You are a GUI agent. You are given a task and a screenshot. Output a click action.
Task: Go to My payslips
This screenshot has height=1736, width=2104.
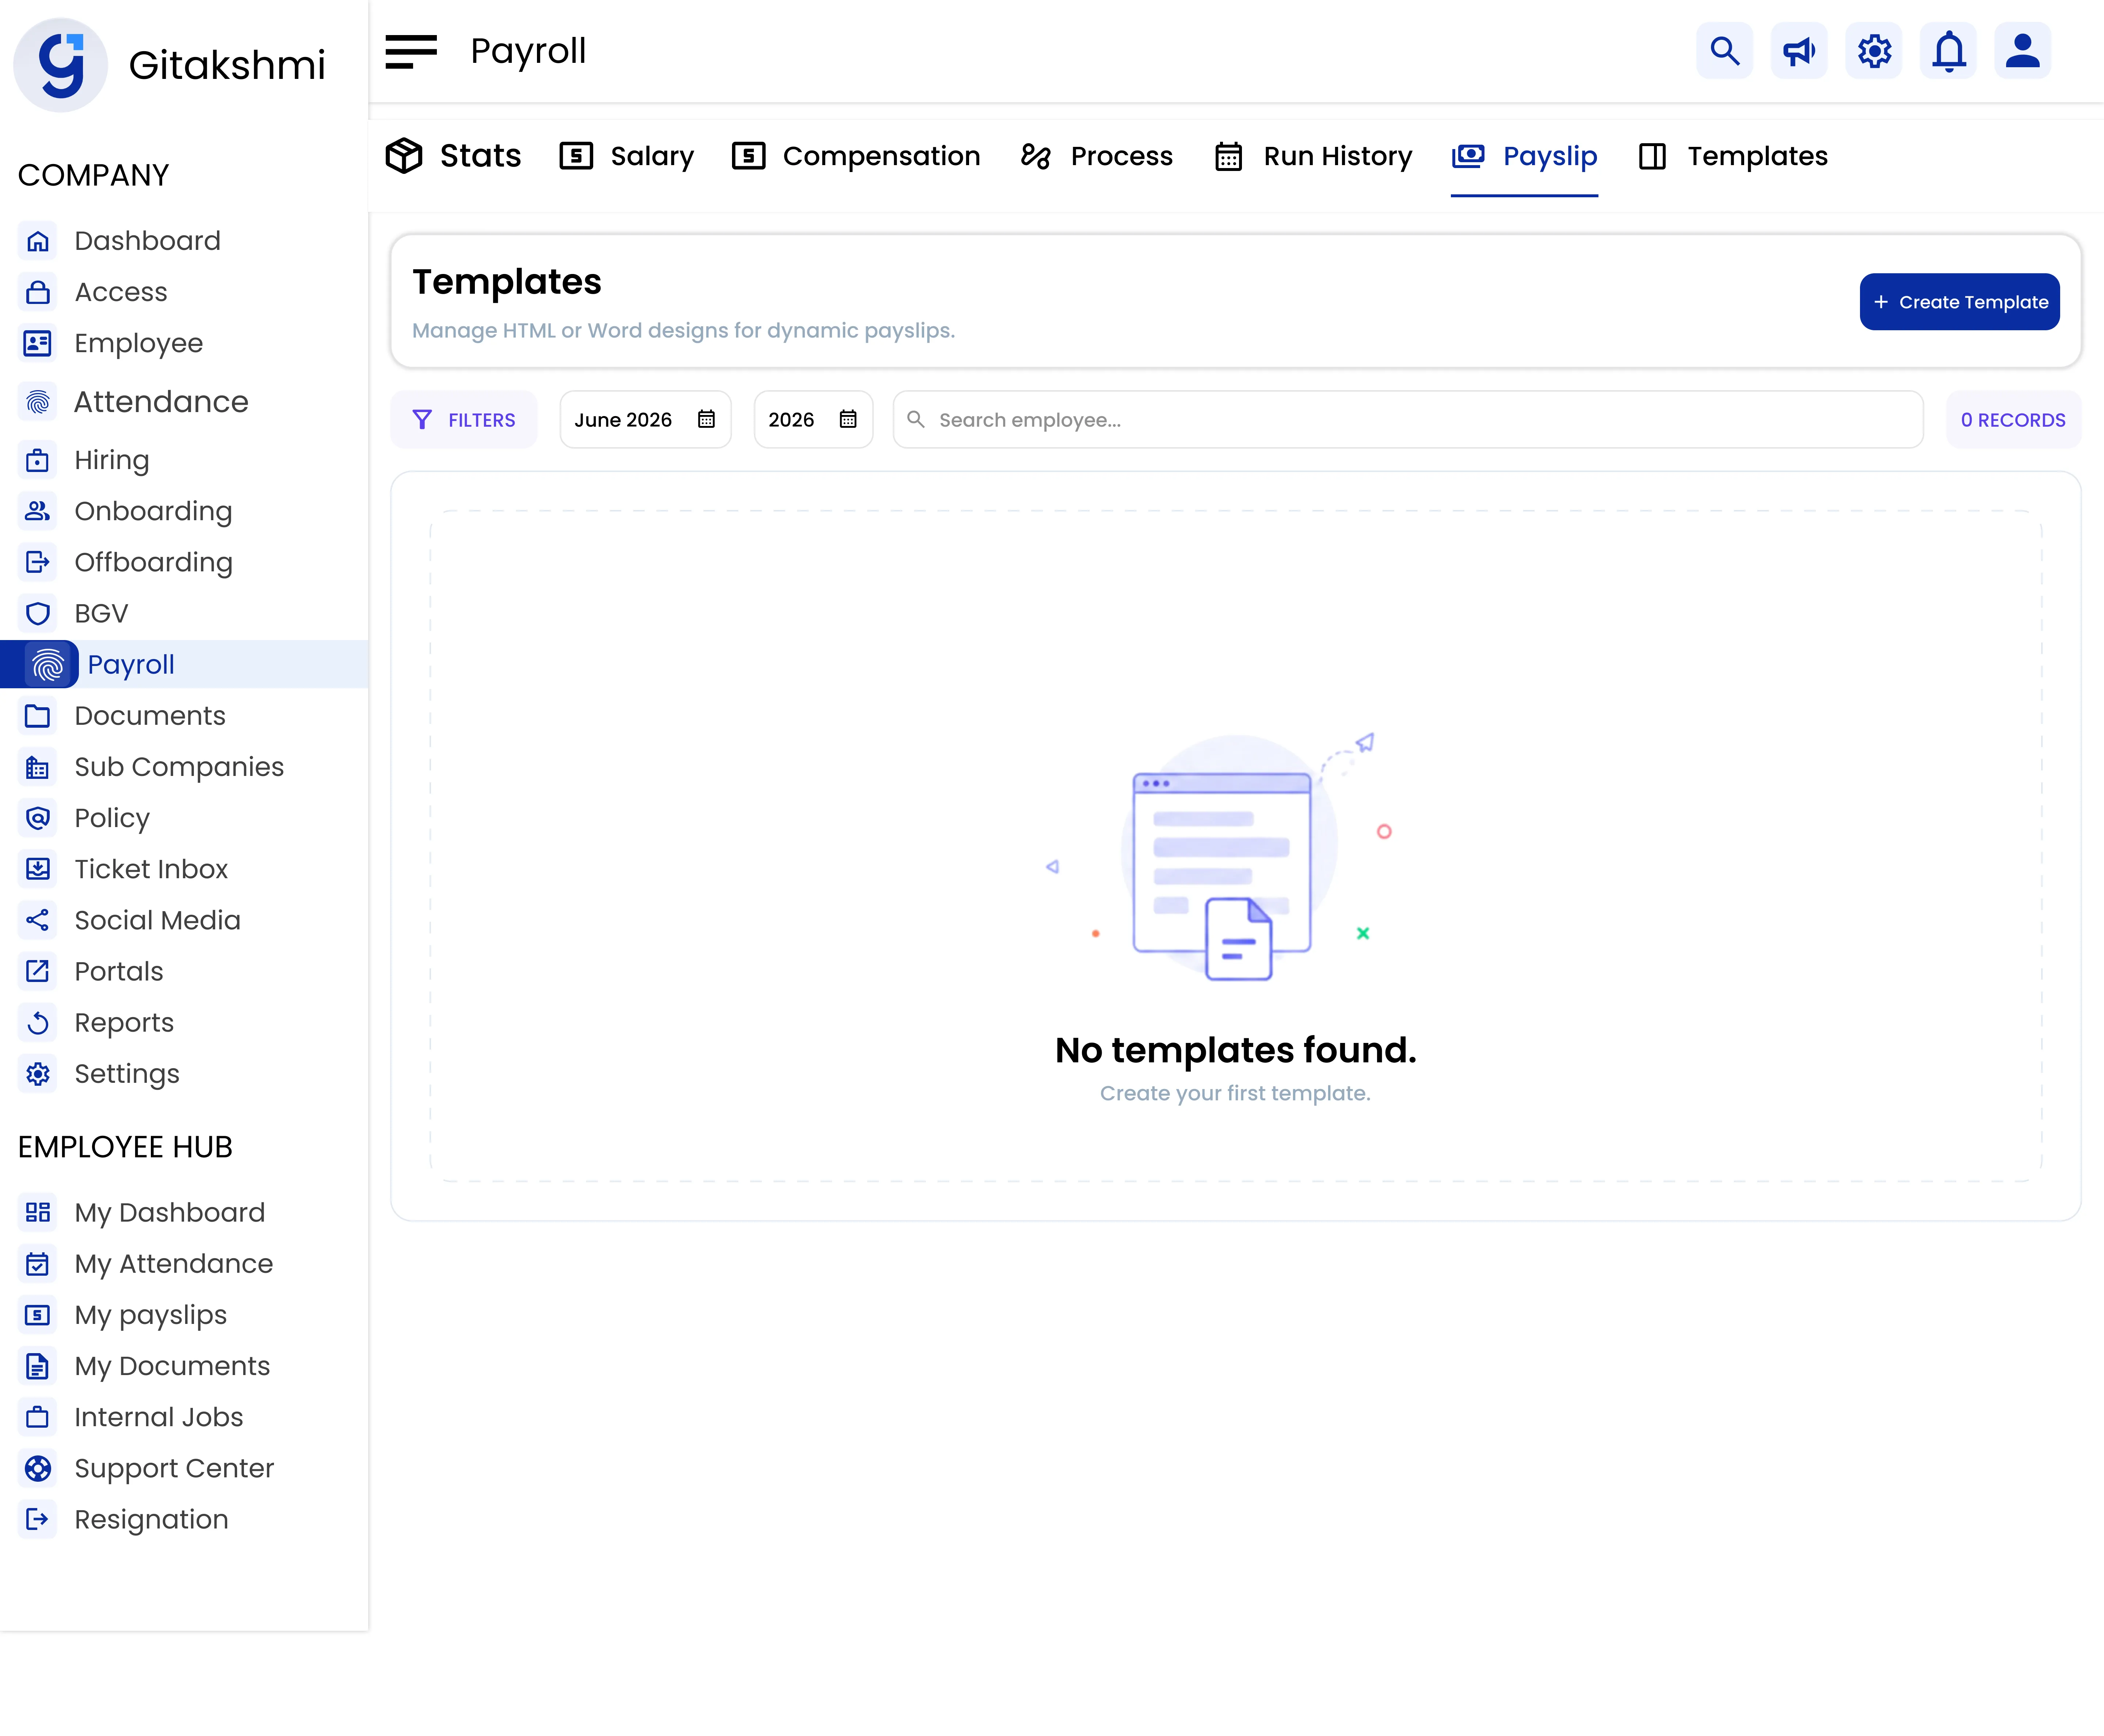(150, 1315)
